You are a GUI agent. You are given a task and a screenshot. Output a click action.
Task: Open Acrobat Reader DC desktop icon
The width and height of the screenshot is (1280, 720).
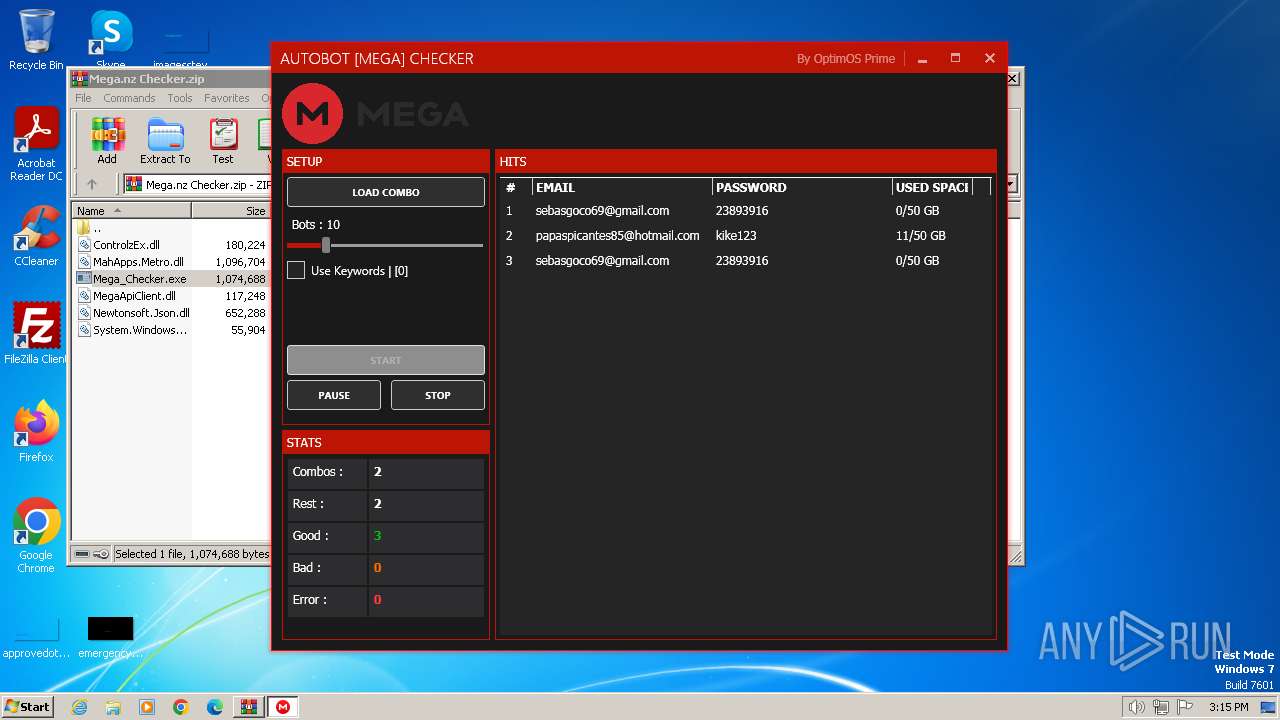pos(36,144)
